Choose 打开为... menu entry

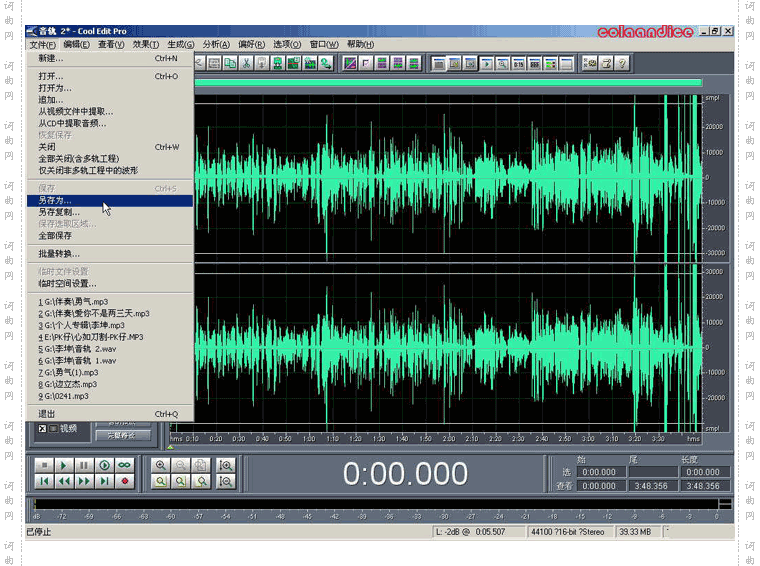pos(110,88)
